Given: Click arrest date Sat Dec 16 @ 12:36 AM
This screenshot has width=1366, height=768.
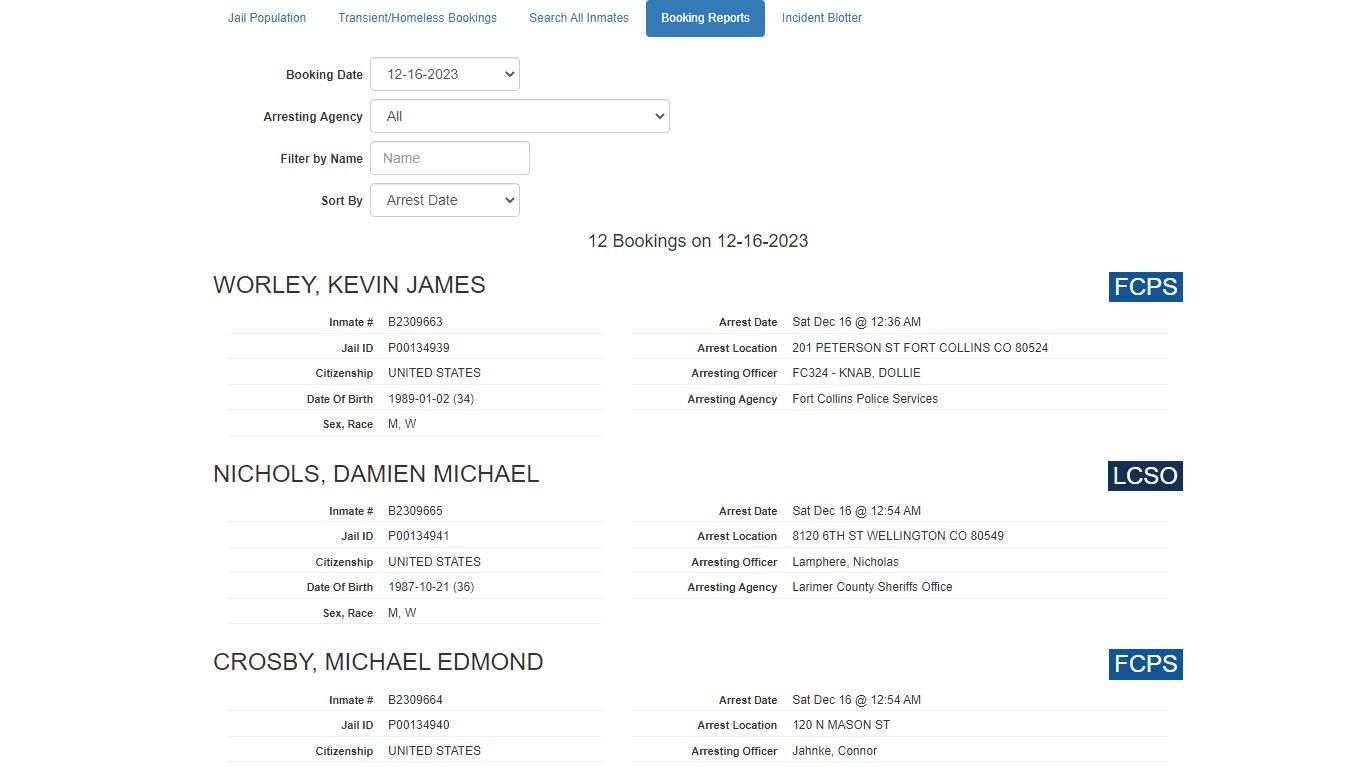Looking at the screenshot, I should click(x=856, y=322).
